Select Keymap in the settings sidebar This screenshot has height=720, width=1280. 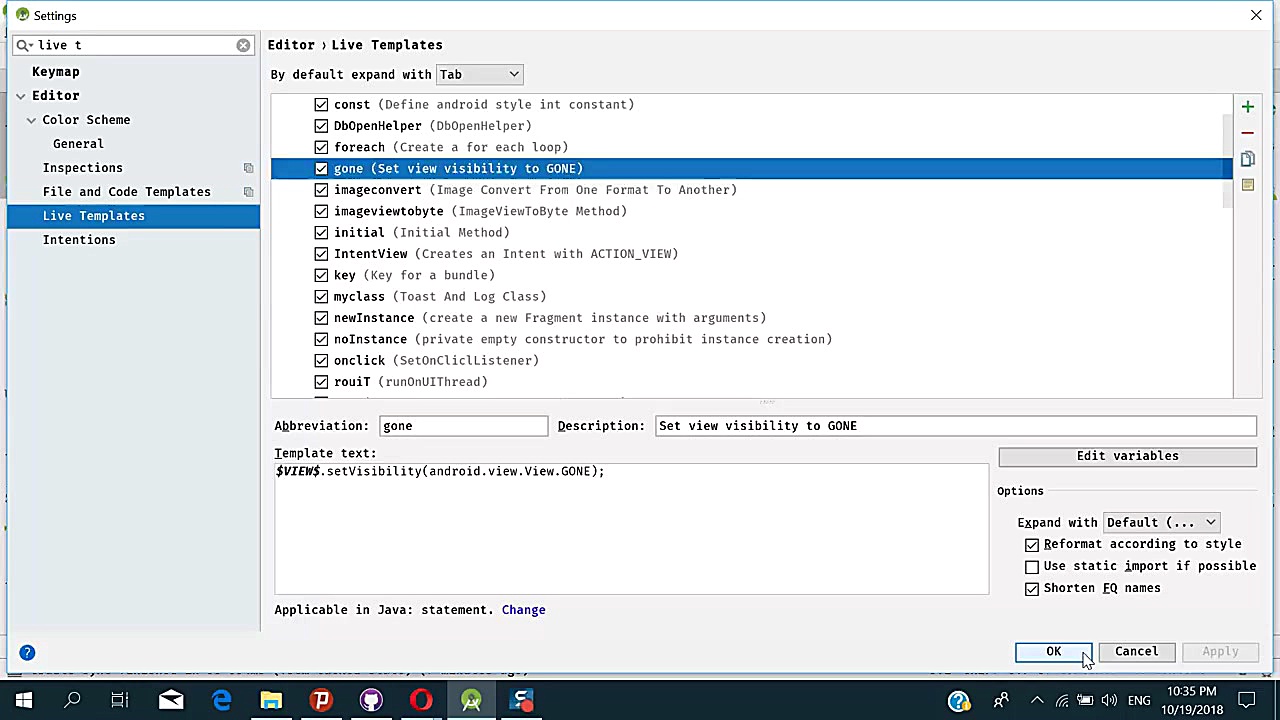(x=56, y=71)
